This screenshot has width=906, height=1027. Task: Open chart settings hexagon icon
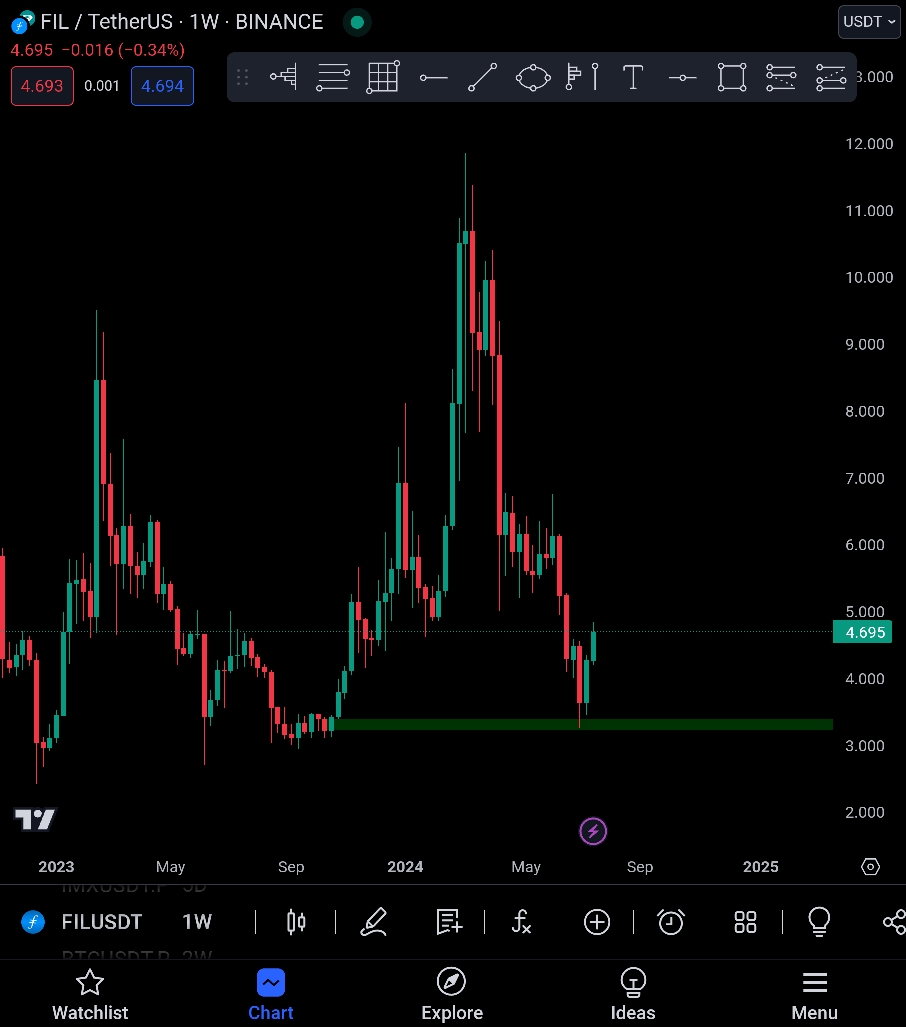click(x=870, y=867)
